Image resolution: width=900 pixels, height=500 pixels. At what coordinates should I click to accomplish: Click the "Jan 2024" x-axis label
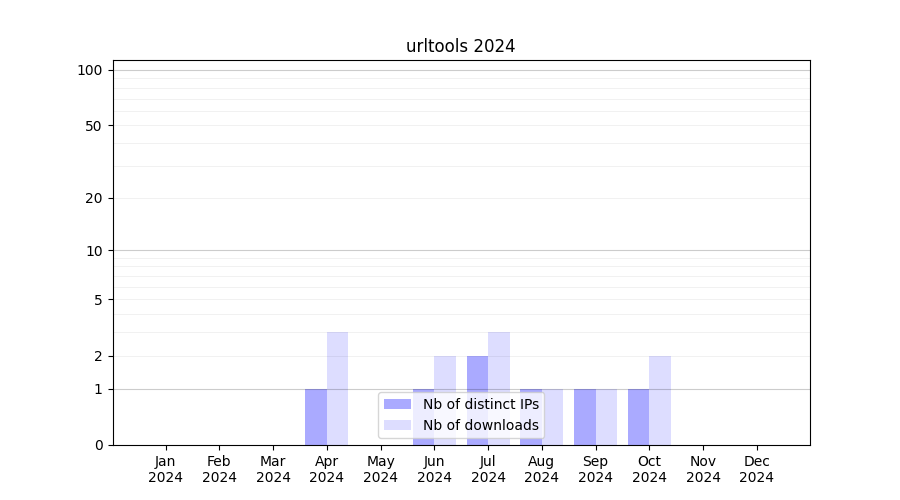pyautogui.click(x=166, y=469)
